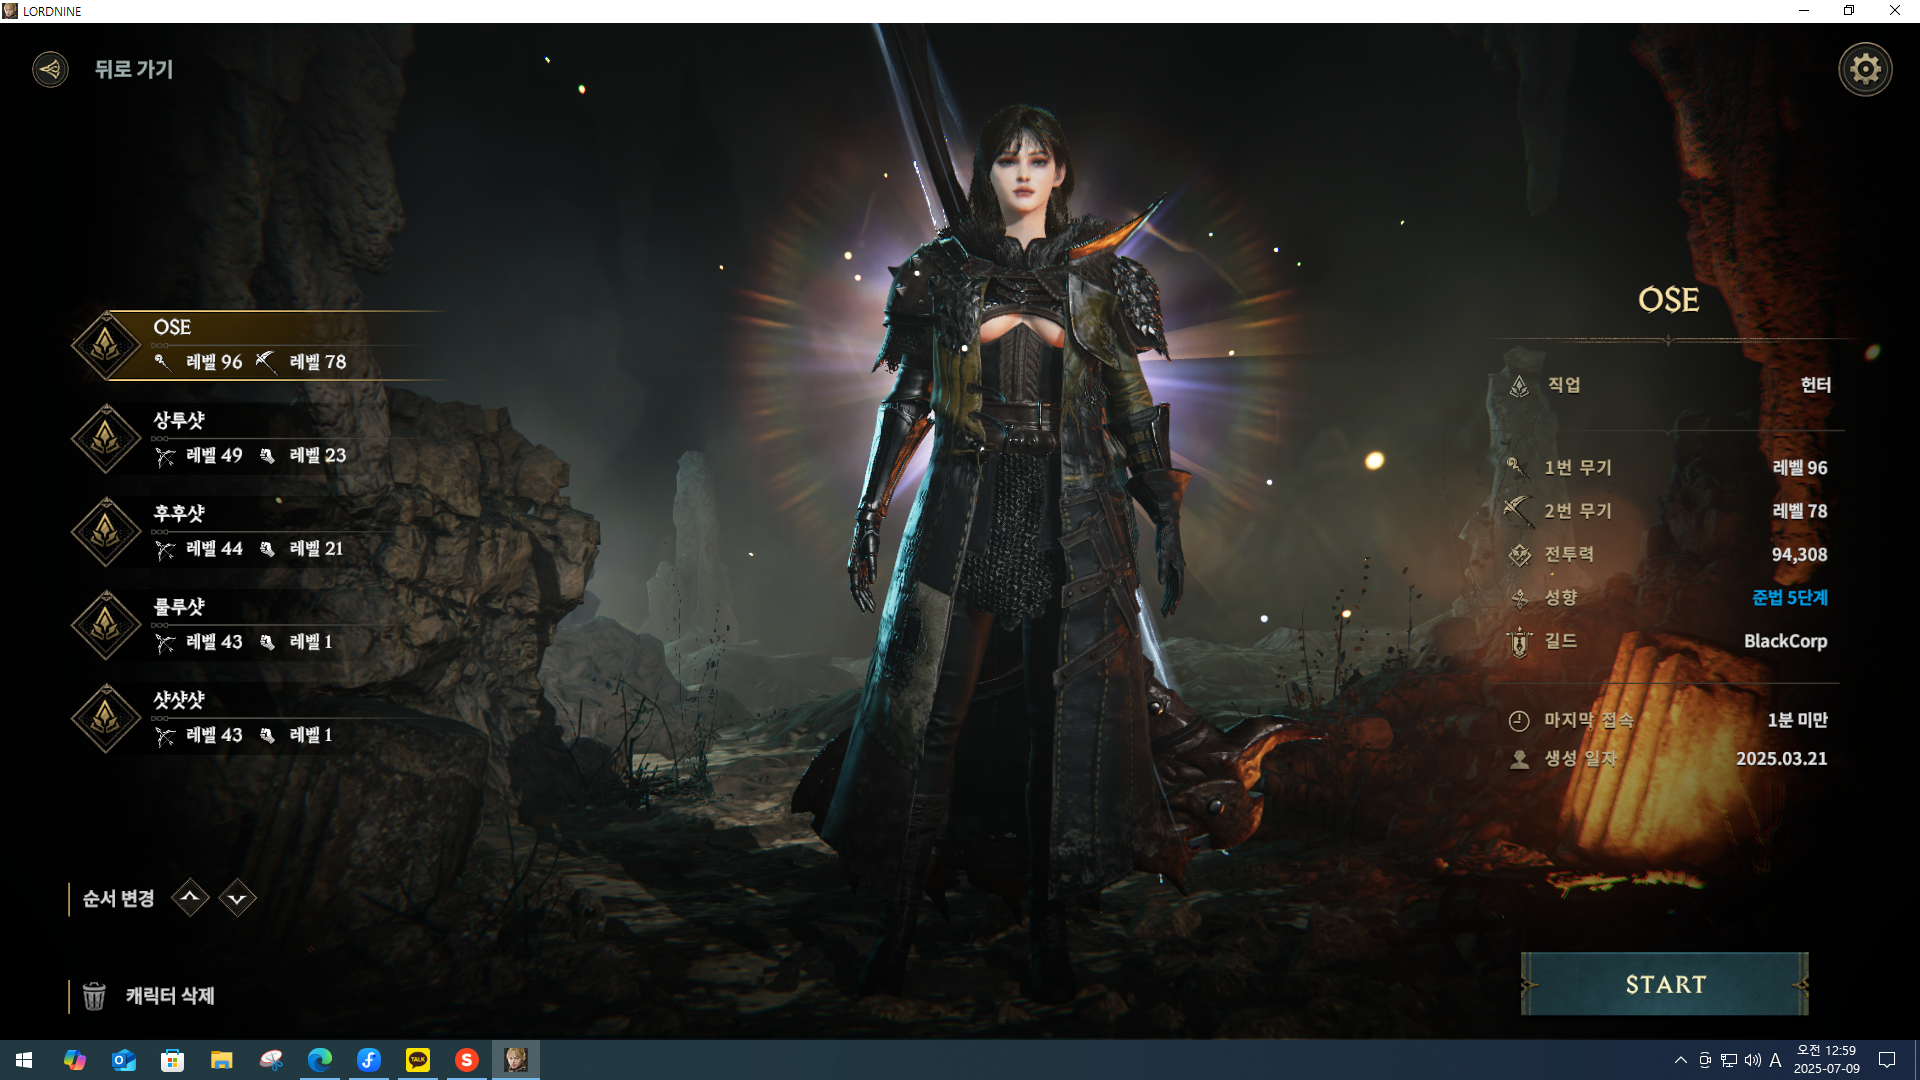This screenshot has height=1080, width=1920.
Task: Click 룰루샷's class emblem icon
Action: [x=105, y=625]
